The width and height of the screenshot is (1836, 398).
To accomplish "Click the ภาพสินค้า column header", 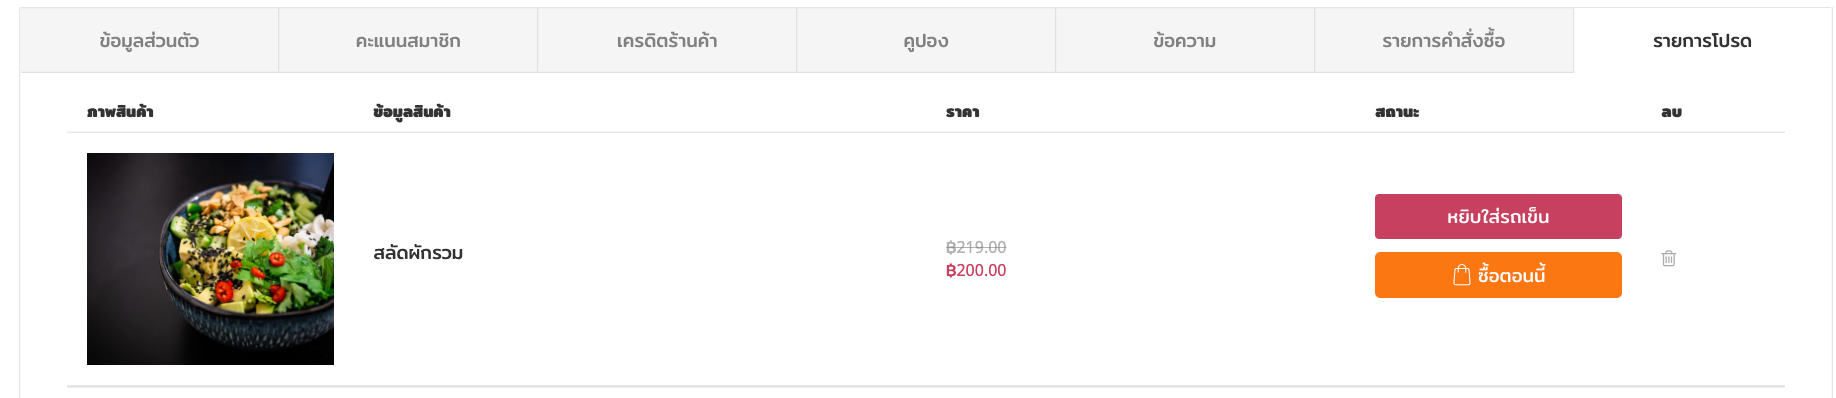I will [120, 112].
